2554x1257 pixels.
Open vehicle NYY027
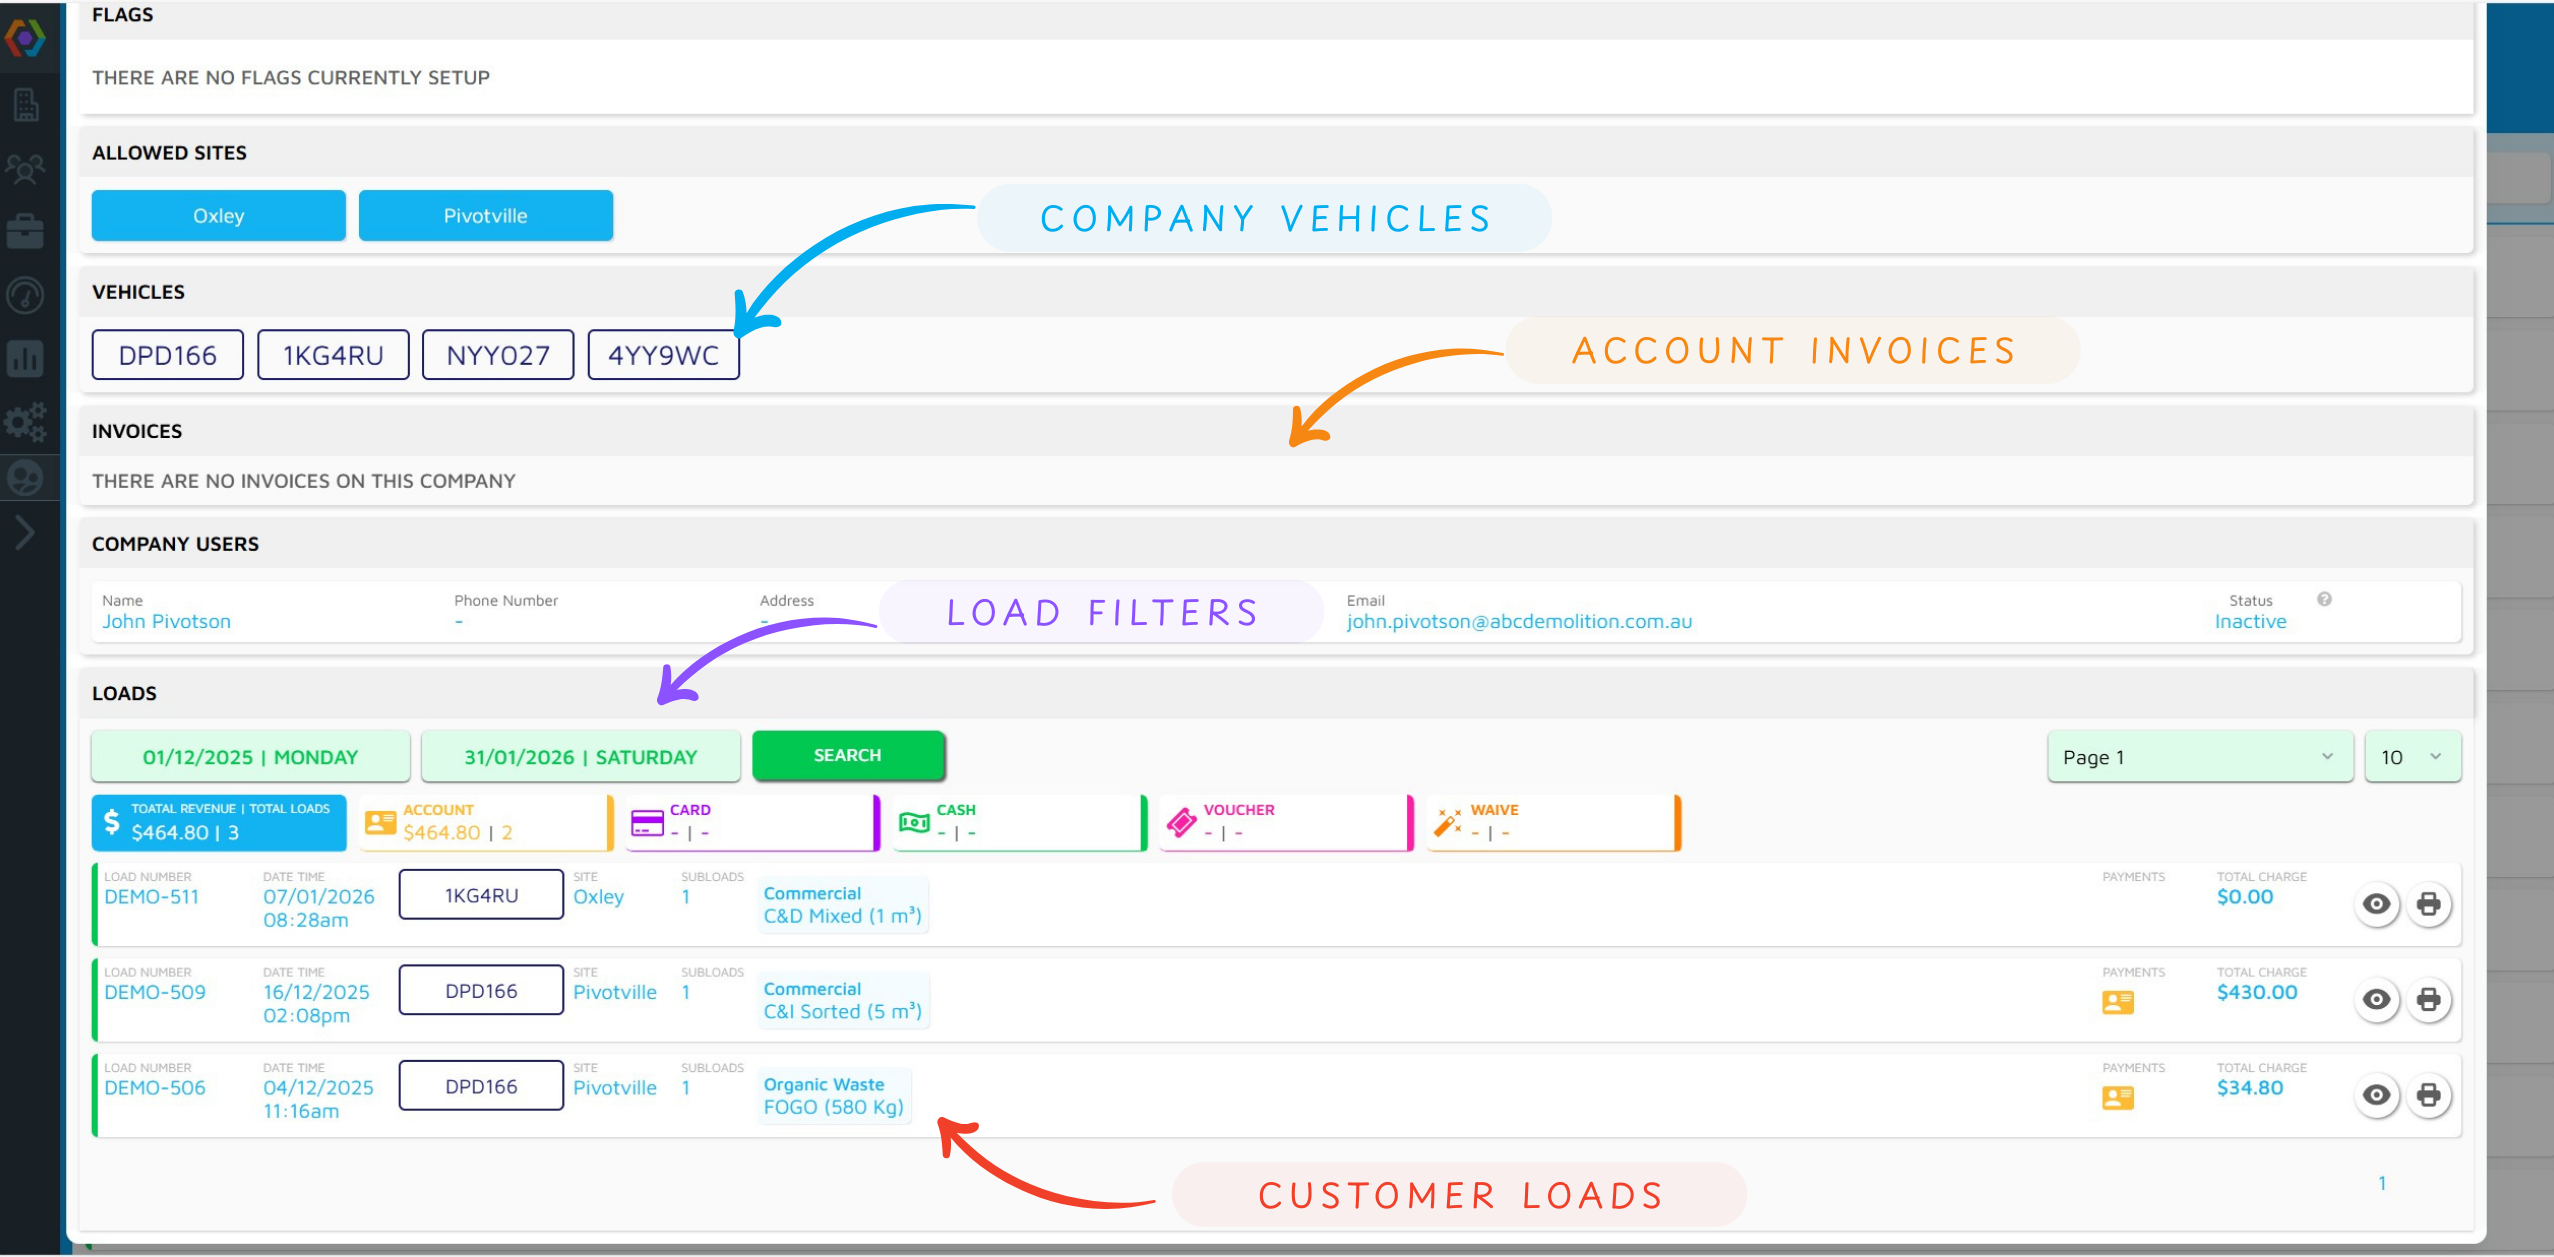(498, 355)
